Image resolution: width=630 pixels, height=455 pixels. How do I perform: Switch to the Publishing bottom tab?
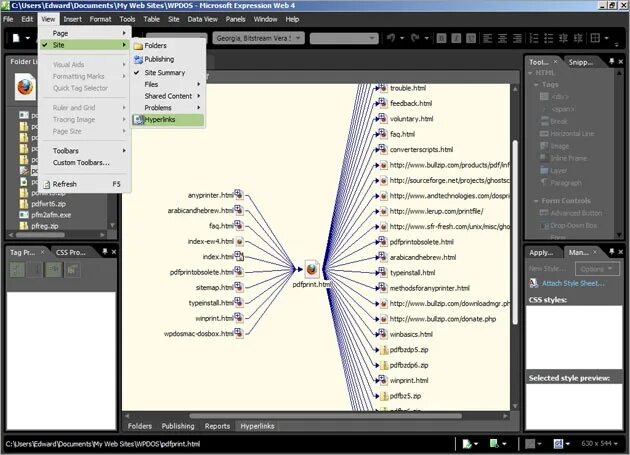coord(178,426)
